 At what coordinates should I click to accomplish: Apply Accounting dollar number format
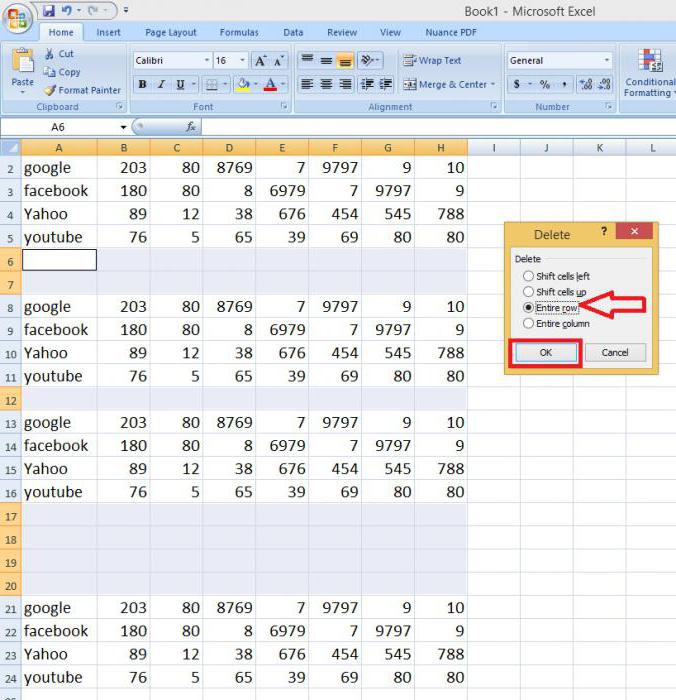(x=517, y=84)
